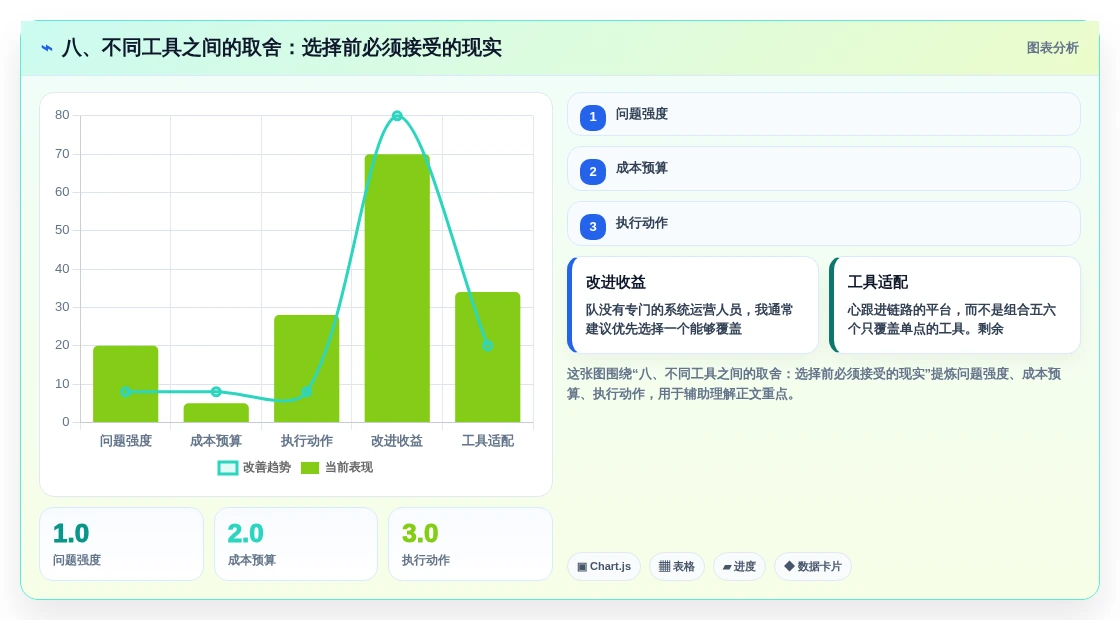Click the section title 八、不同工具之间的取舍
The width and height of the screenshot is (1120, 620).
coord(281,48)
